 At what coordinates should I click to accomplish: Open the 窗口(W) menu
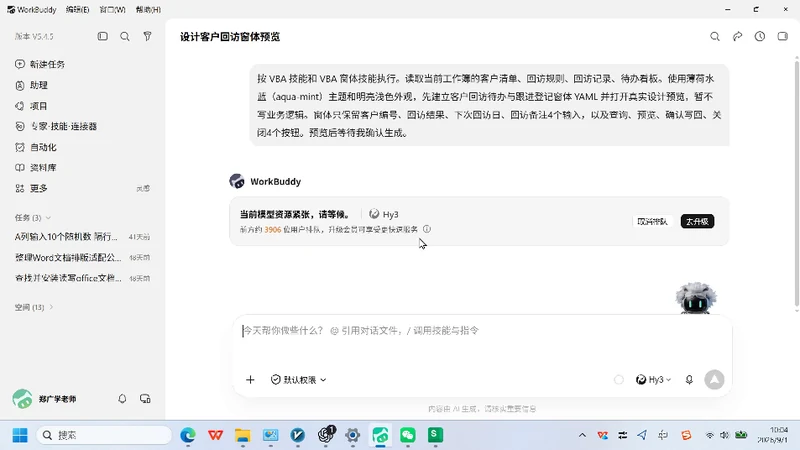[112, 10]
